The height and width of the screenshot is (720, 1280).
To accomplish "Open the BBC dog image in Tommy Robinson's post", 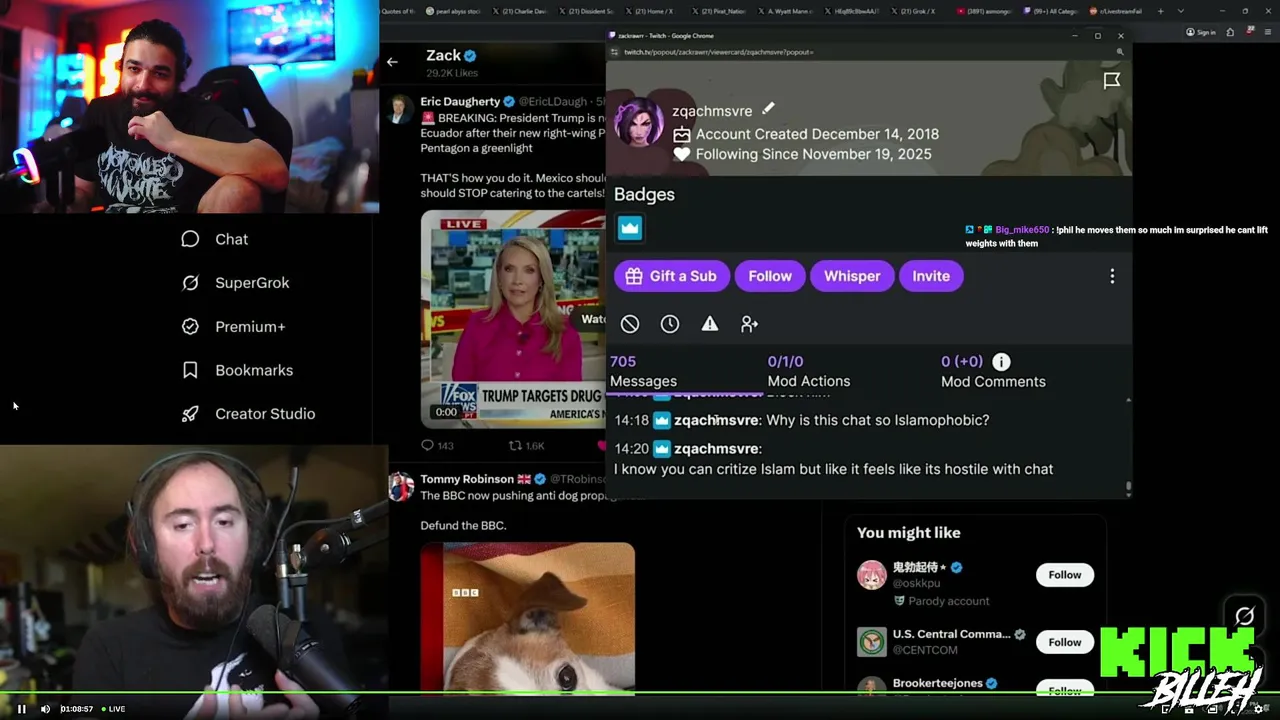I will (527, 617).
